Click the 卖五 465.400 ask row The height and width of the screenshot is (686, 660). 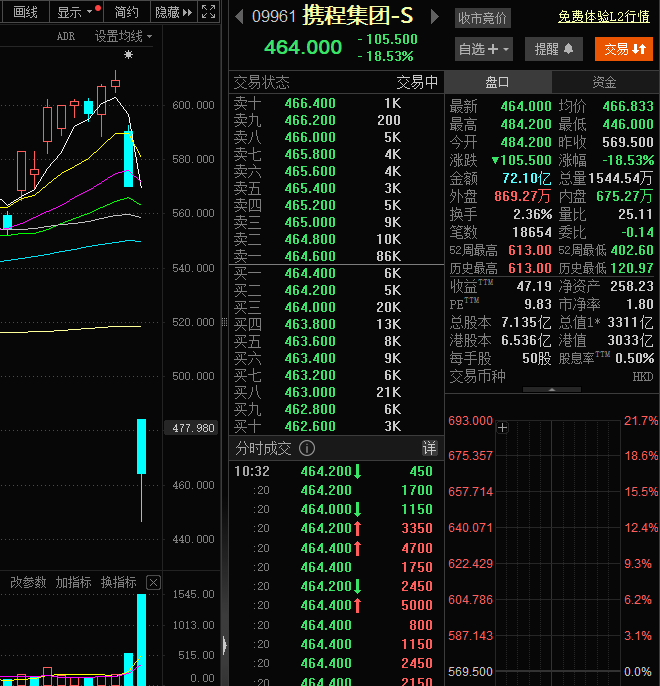tap(336, 188)
